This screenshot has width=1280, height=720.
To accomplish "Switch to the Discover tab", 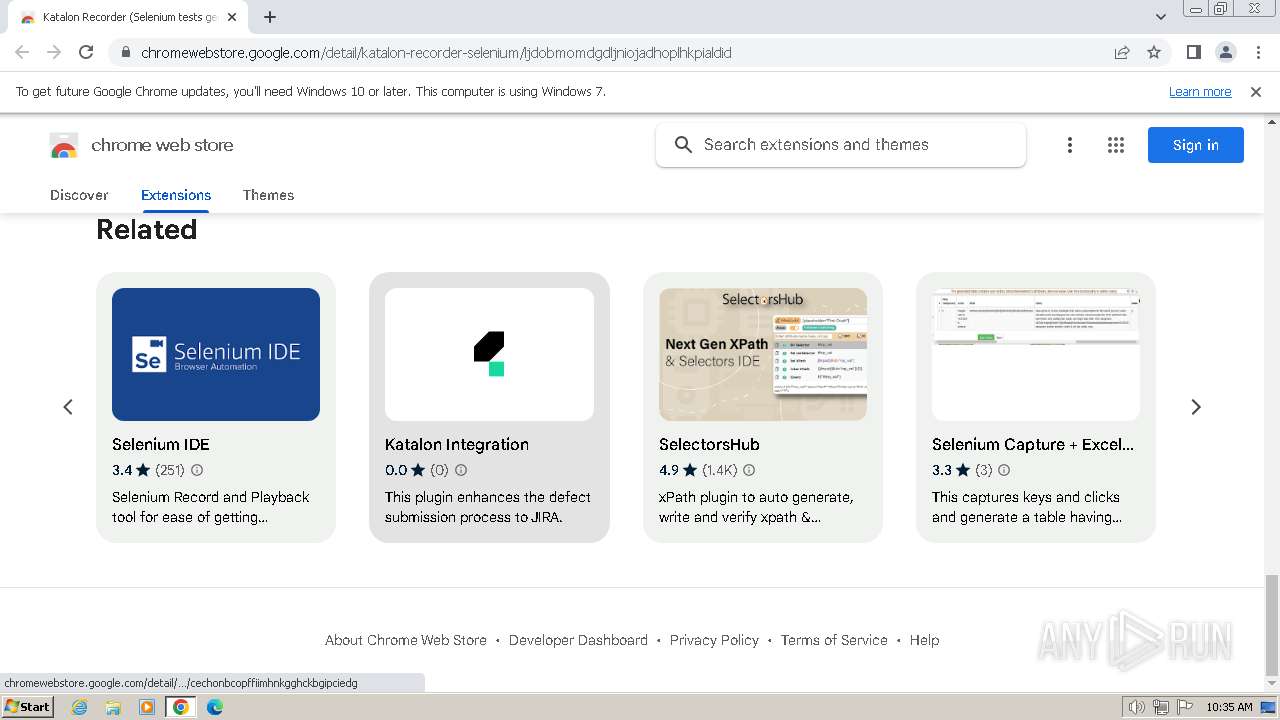I will pyautogui.click(x=79, y=195).
